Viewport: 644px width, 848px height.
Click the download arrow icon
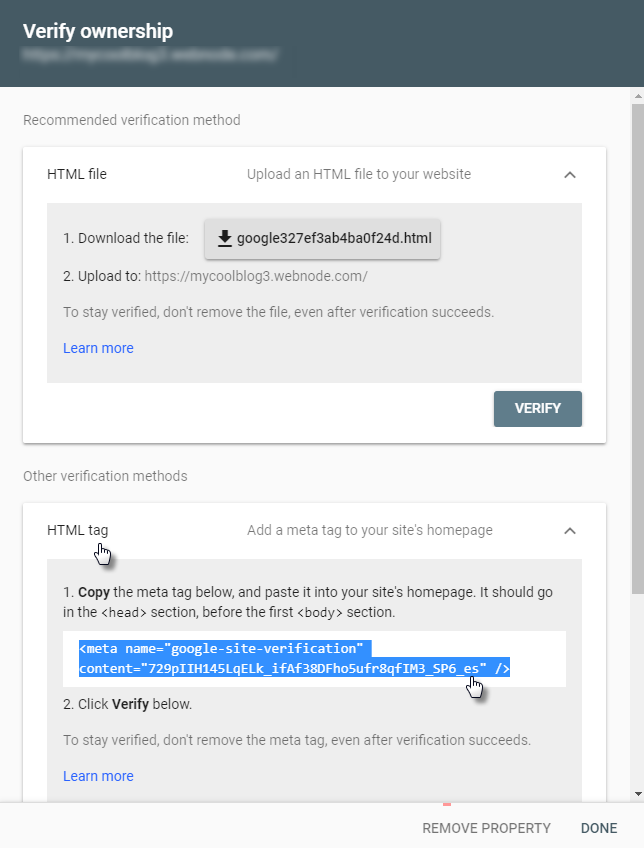[x=225, y=238]
